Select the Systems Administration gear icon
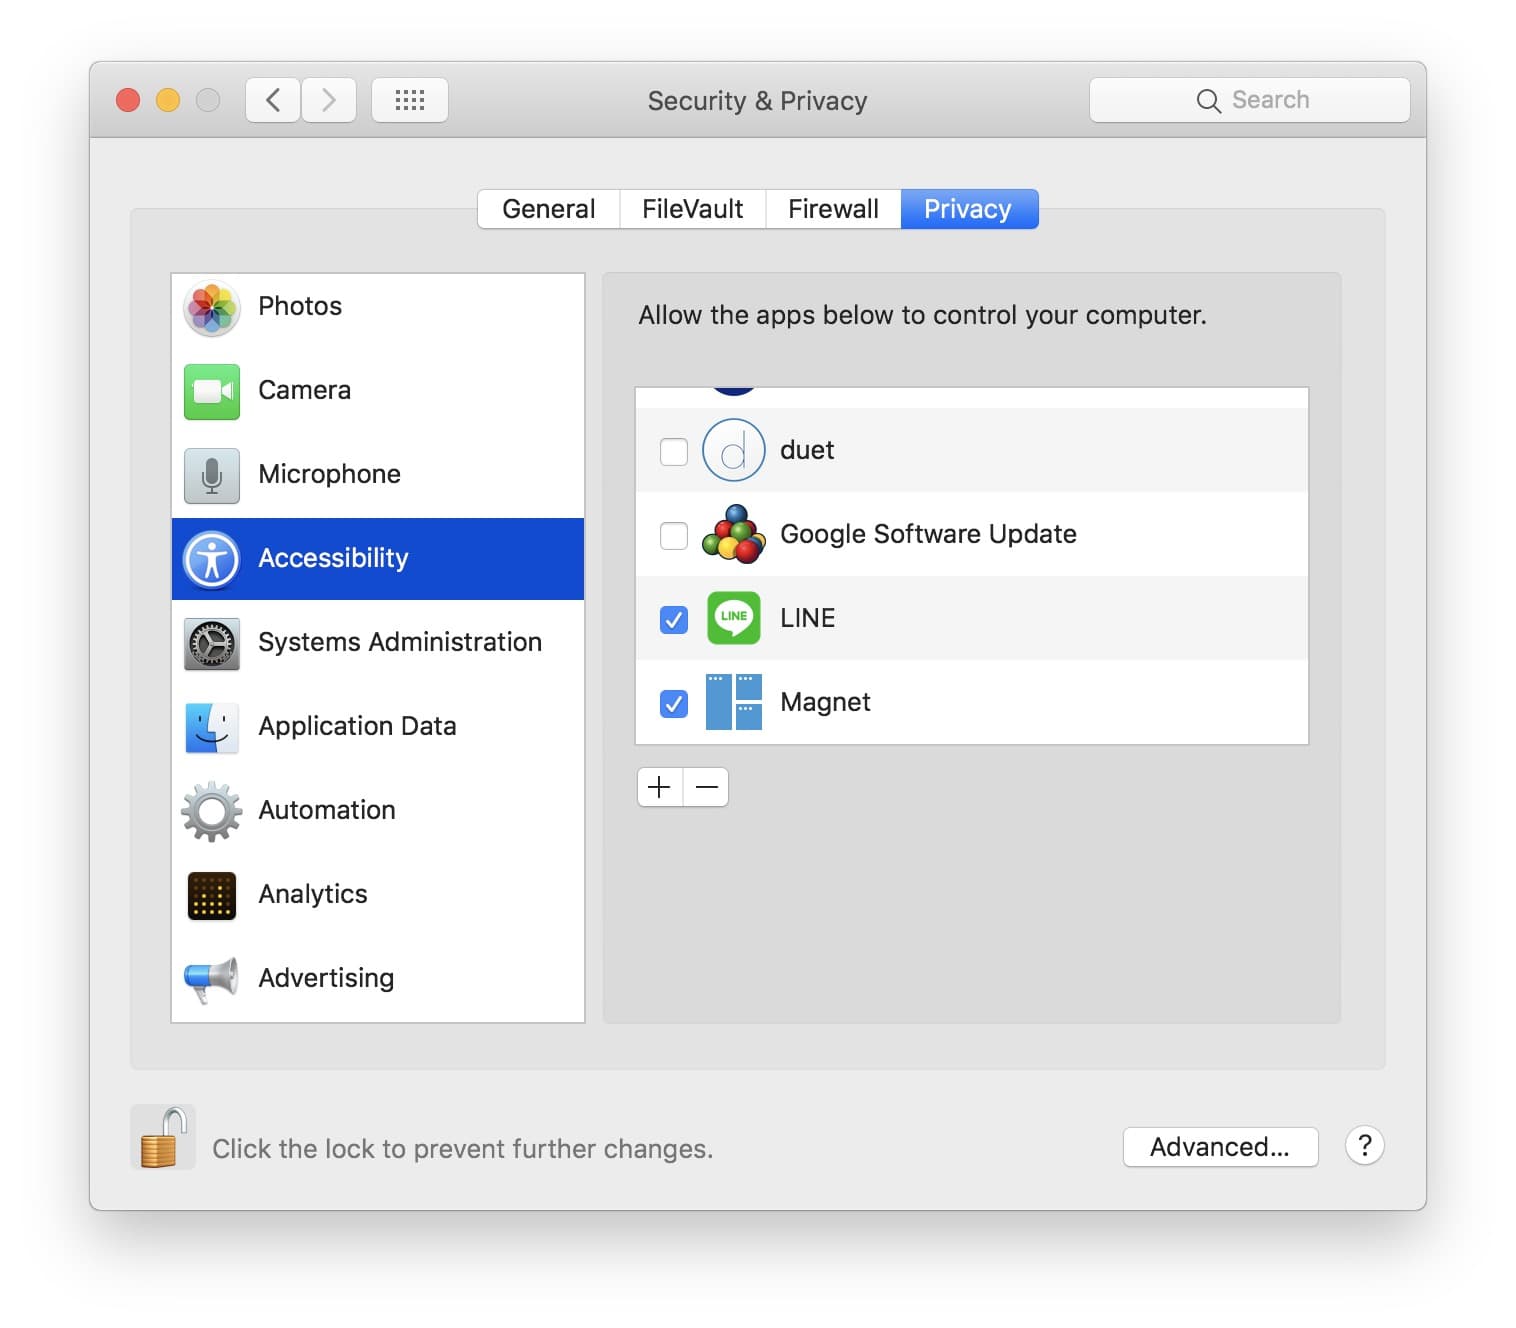Screen dimensions: 1516x1328 pyautogui.click(x=211, y=644)
